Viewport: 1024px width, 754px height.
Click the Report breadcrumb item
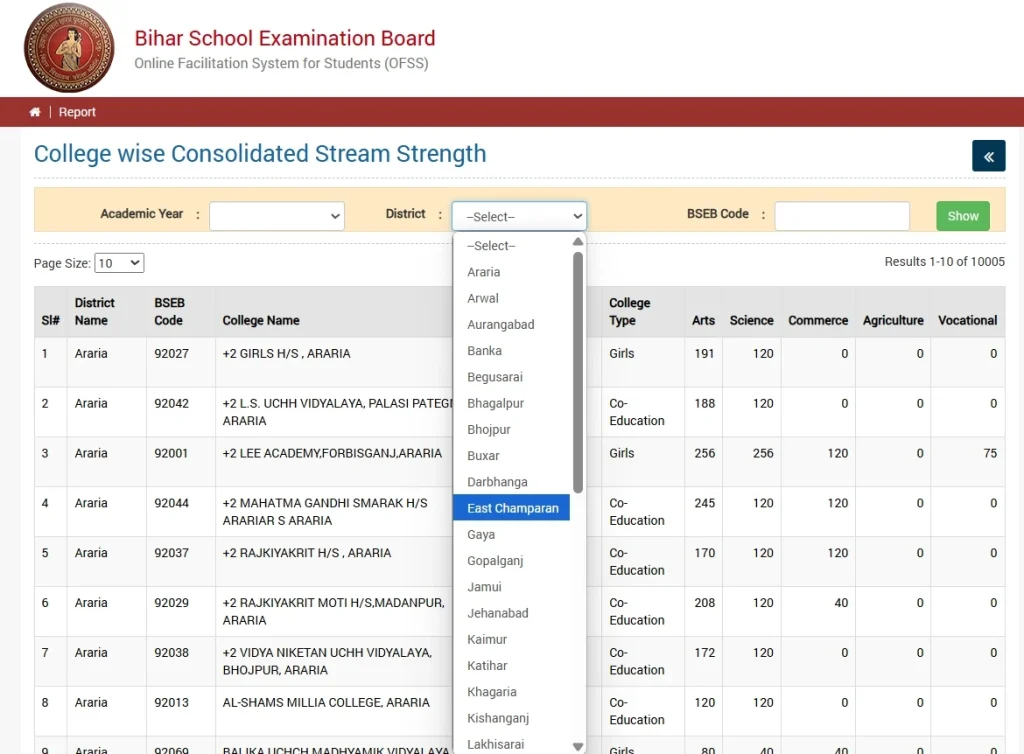[x=77, y=111]
